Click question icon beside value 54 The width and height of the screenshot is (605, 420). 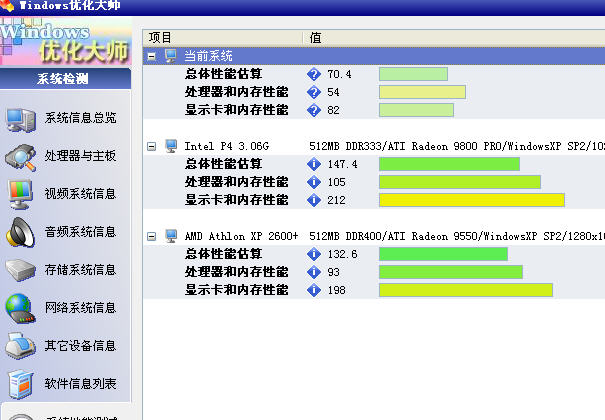314,92
